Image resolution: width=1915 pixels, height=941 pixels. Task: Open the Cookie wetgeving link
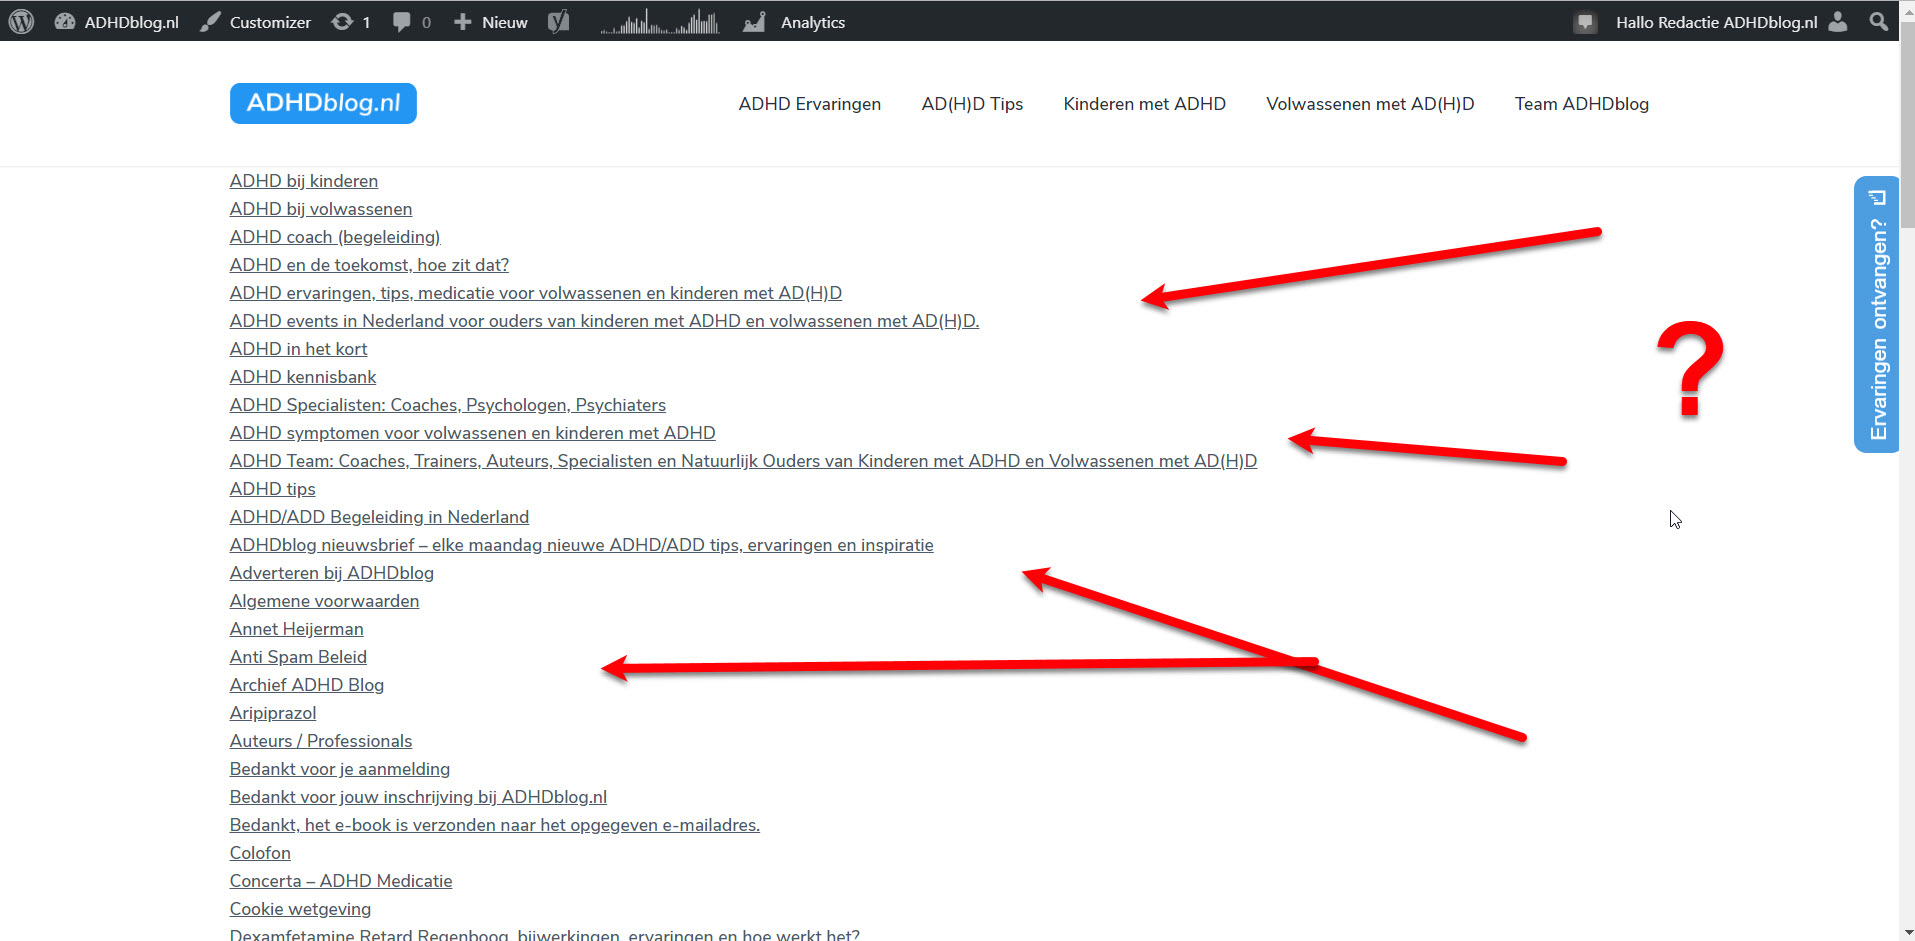pos(300,909)
